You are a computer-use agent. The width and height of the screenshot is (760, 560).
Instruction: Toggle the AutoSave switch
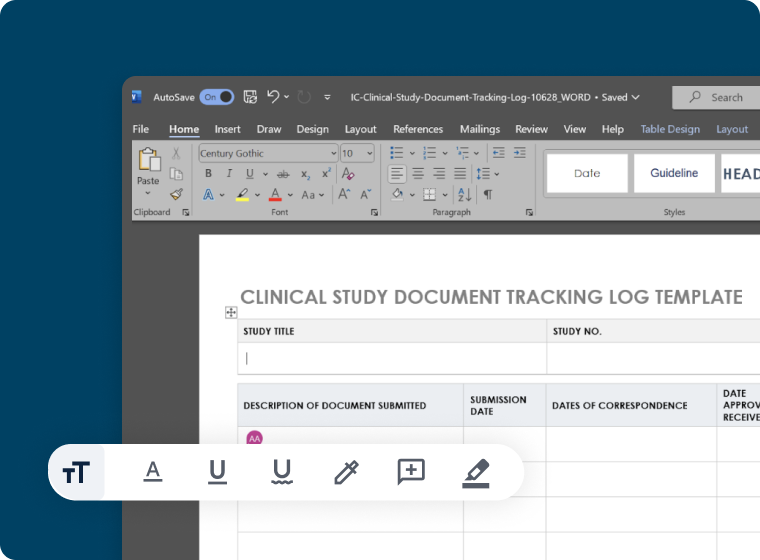click(x=216, y=97)
